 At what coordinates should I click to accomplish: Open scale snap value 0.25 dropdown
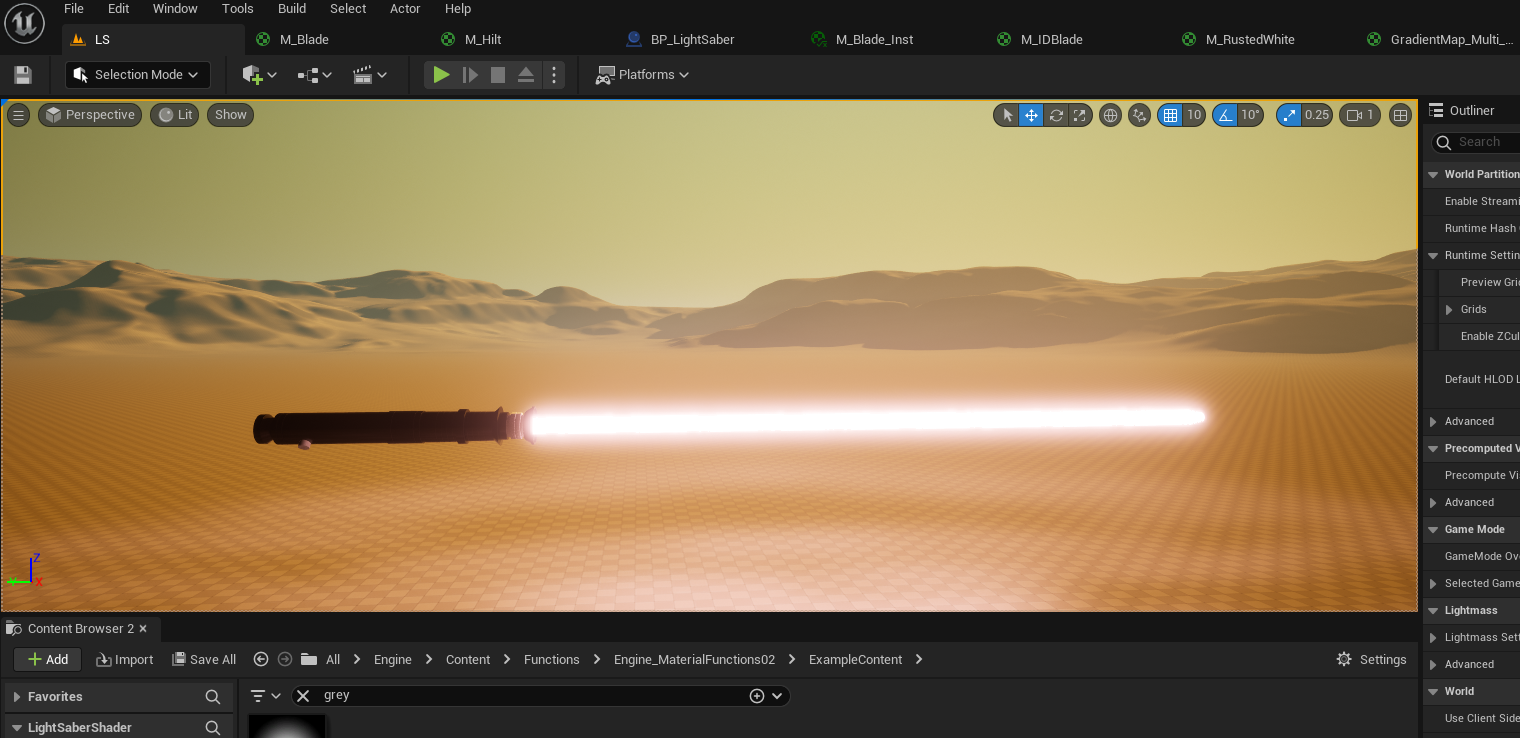[1317, 115]
